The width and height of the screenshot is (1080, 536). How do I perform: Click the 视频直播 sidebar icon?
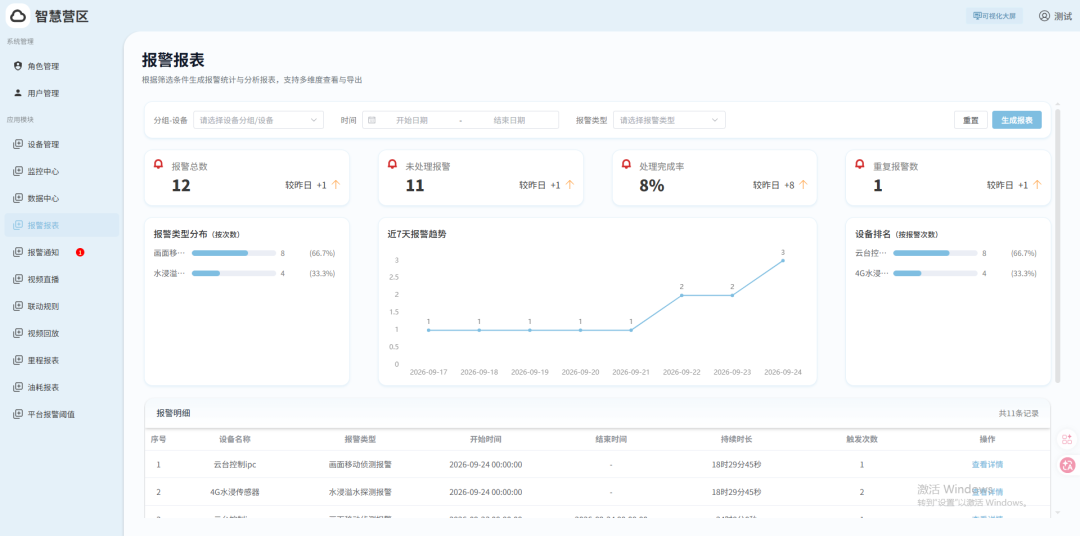(x=18, y=279)
